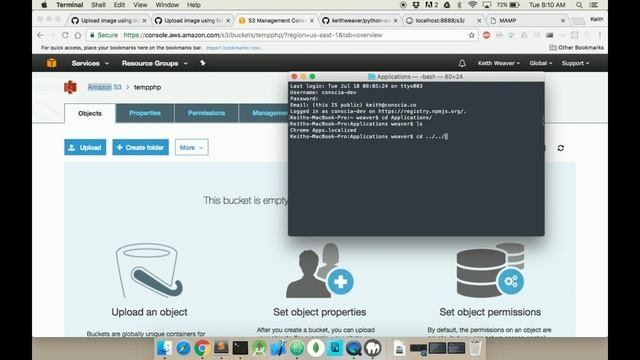Bookmark this page with the star

[x=472, y=35]
